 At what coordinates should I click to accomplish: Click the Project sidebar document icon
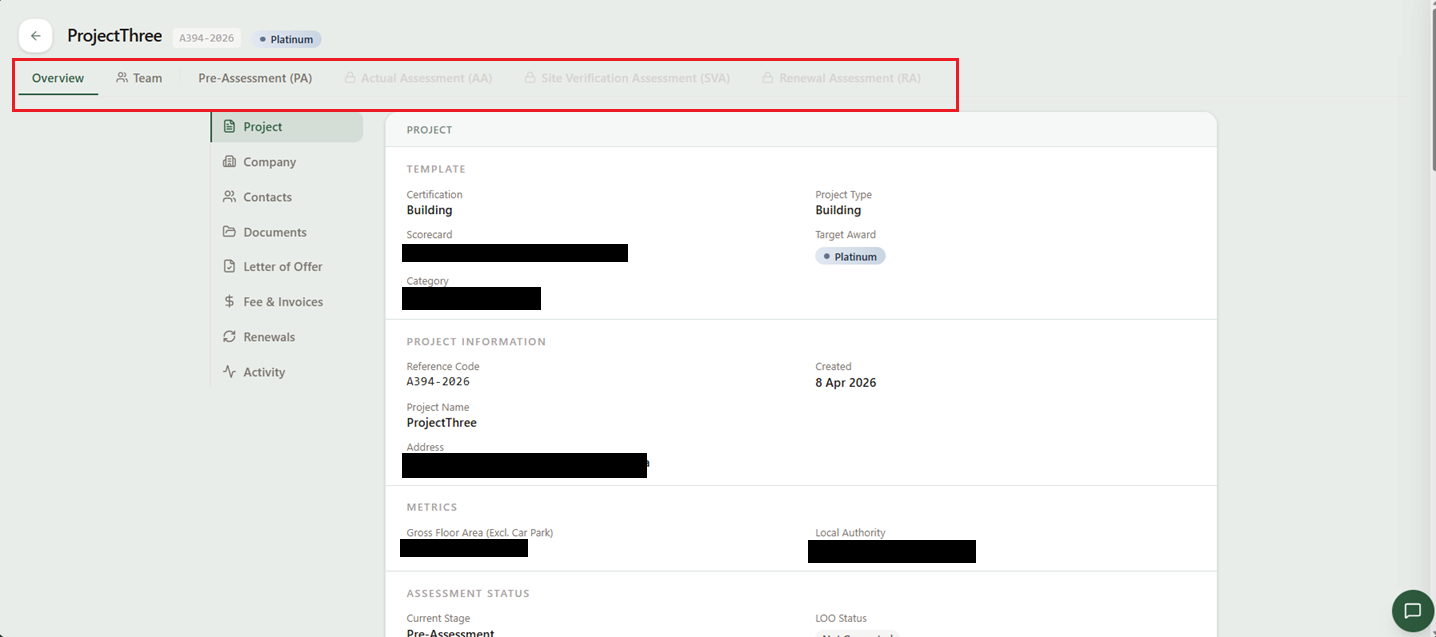(x=229, y=127)
